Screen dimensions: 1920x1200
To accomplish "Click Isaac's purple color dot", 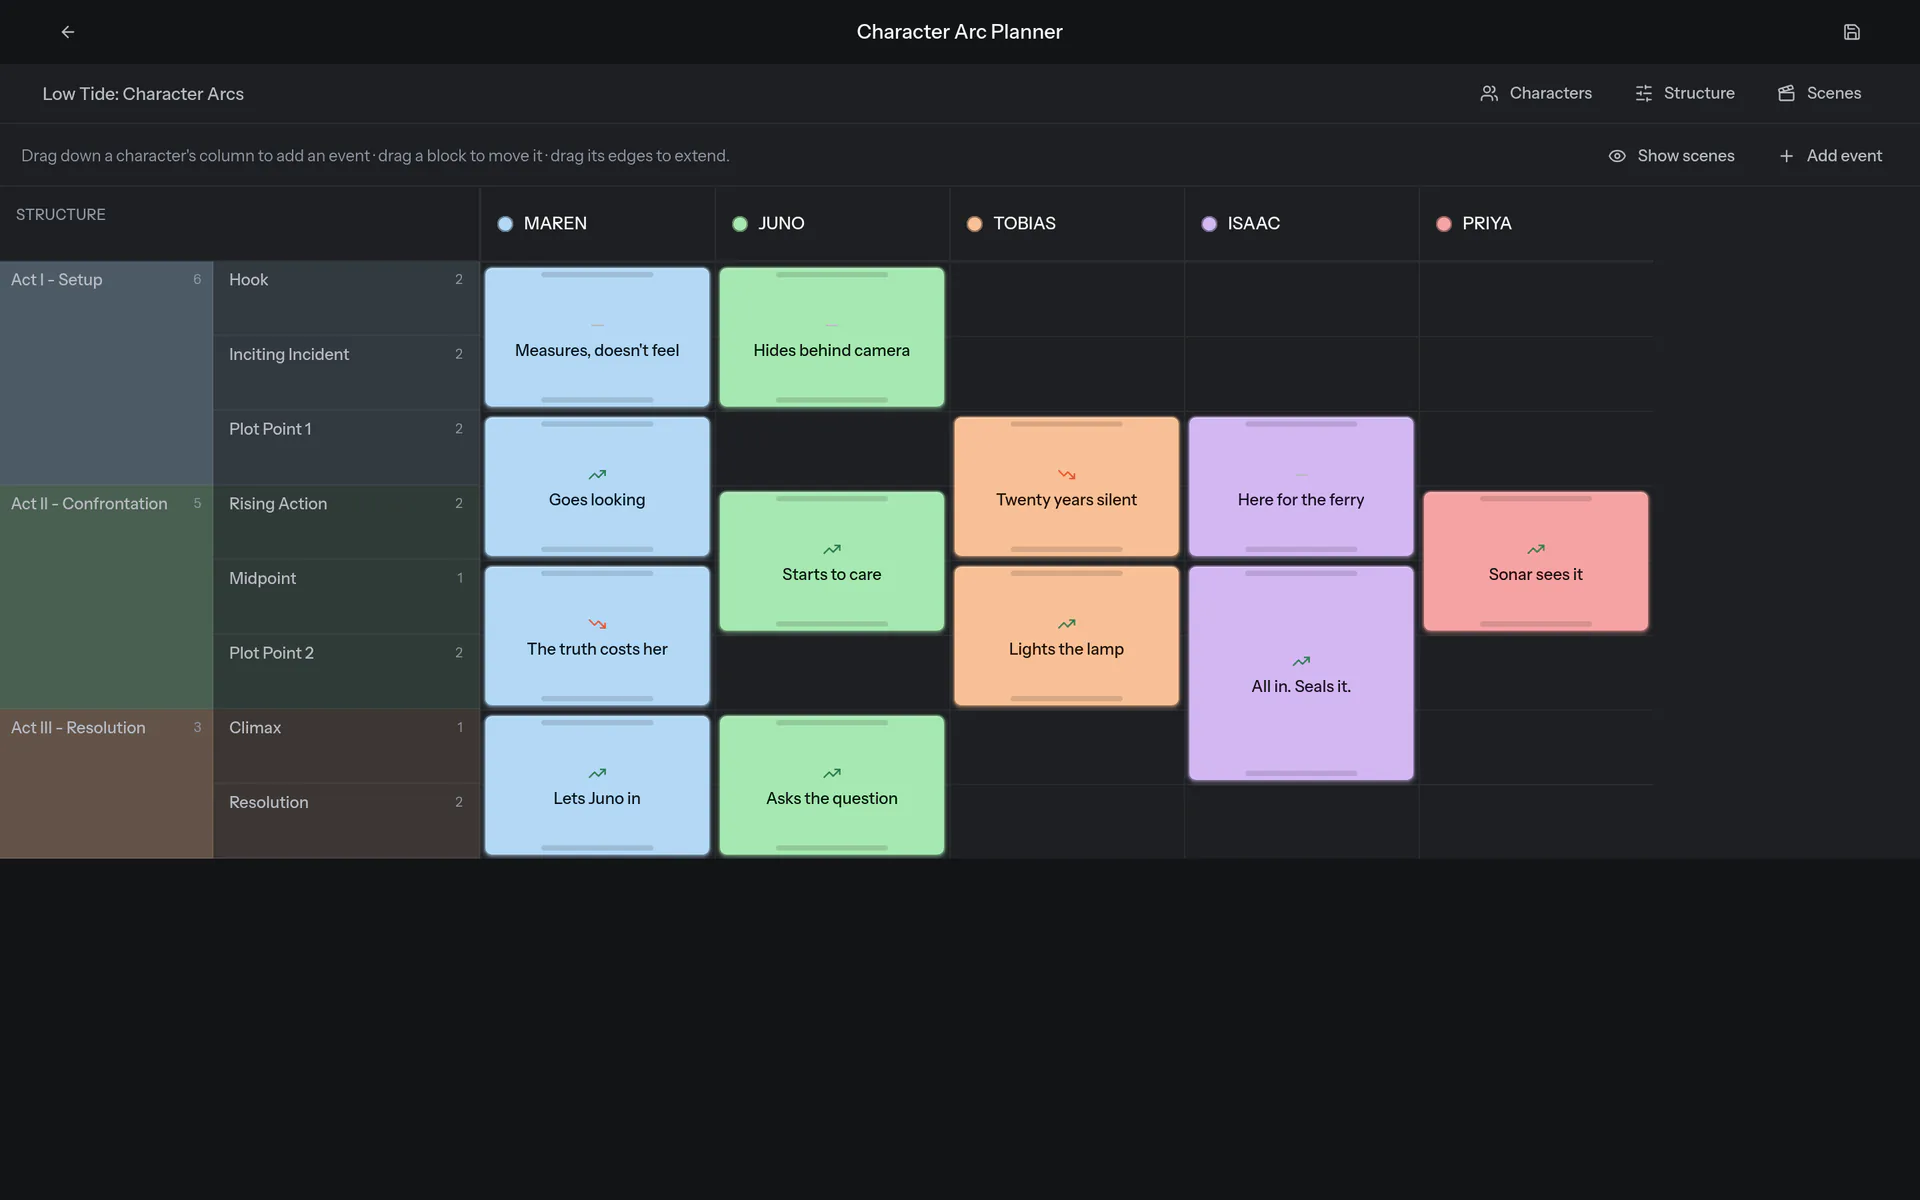I will 1209,224.
